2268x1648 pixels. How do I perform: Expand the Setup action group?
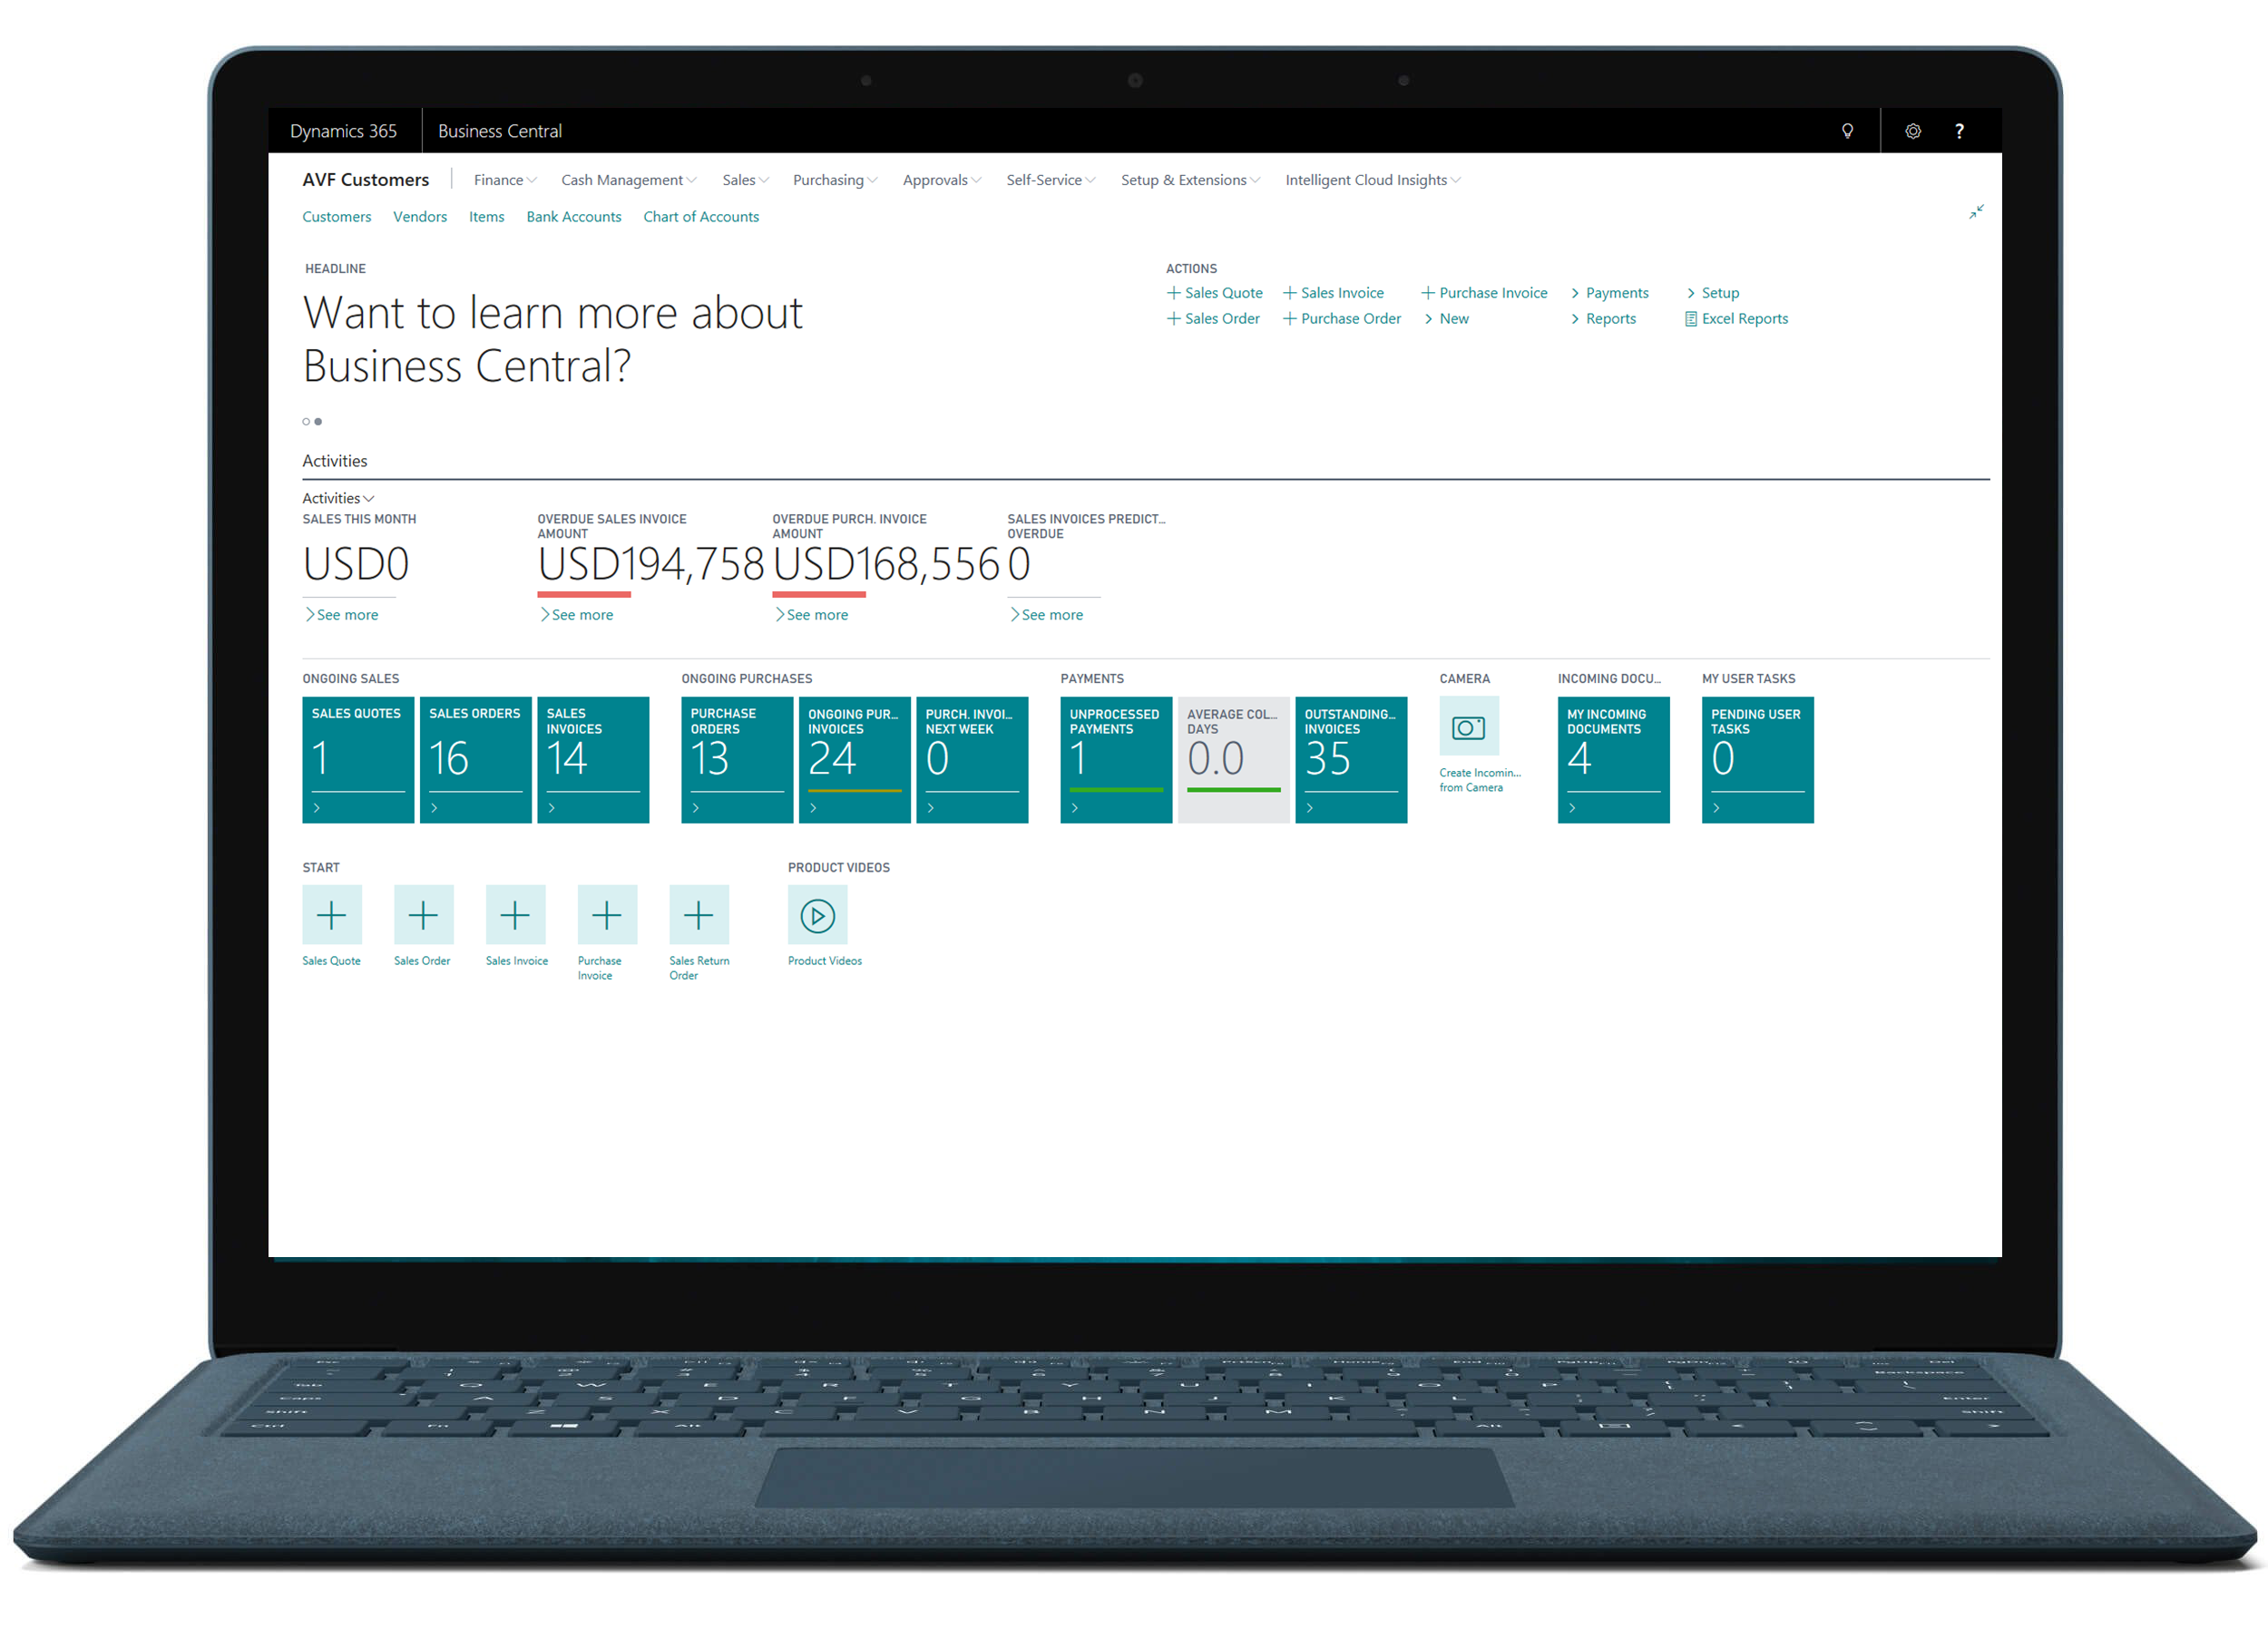[1713, 293]
